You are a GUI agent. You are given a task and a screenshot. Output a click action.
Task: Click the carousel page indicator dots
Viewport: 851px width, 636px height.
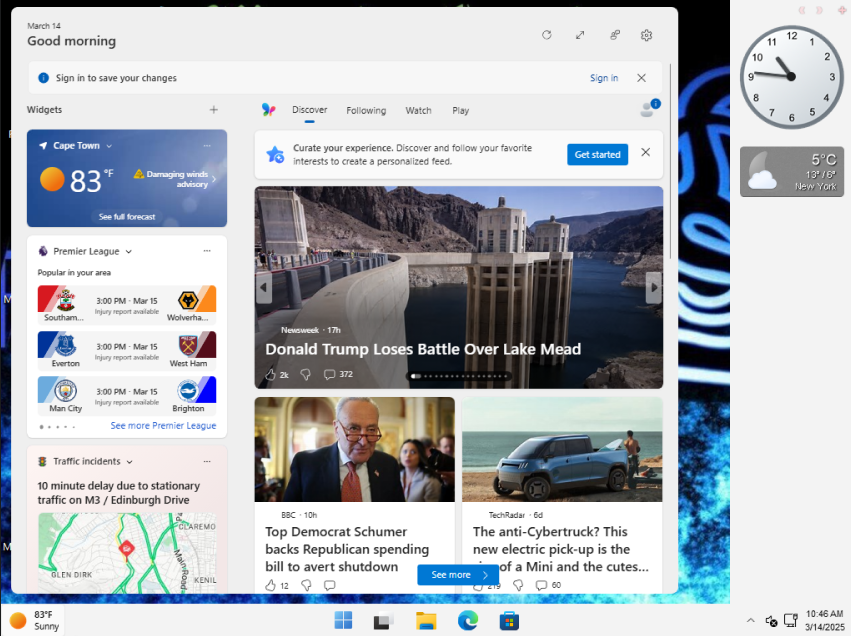pyautogui.click(x=459, y=376)
